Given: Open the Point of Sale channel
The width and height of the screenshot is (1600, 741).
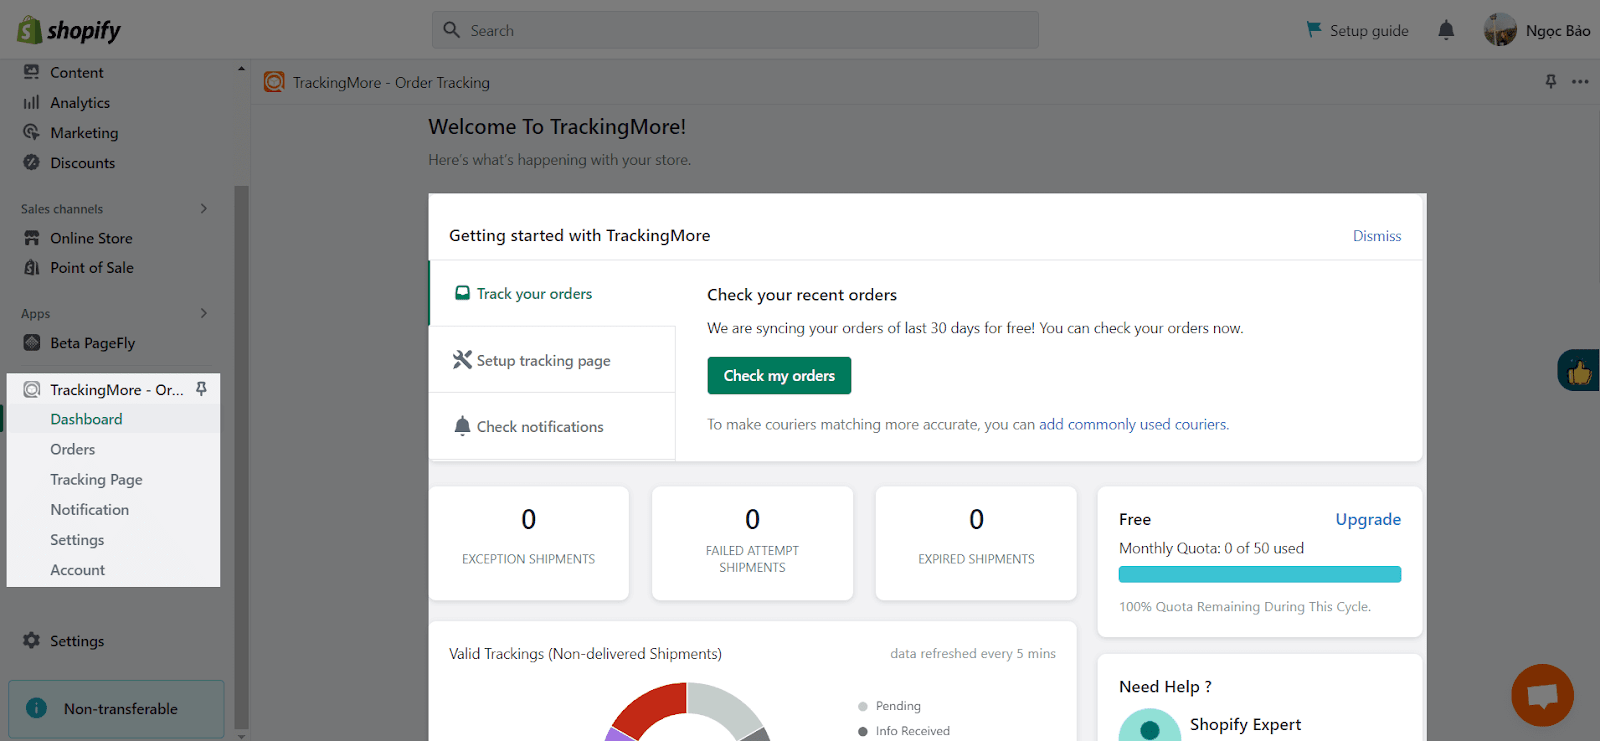Looking at the screenshot, I should (92, 267).
